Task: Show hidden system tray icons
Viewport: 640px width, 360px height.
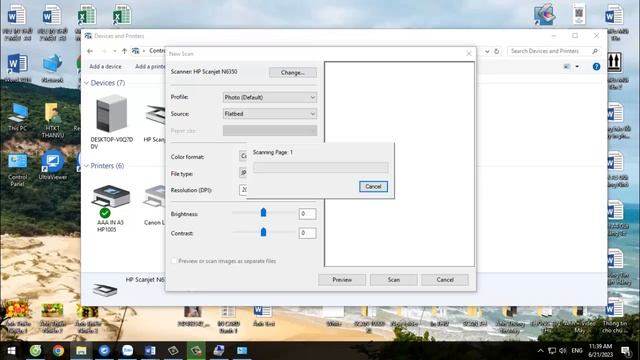Action: coord(540,351)
